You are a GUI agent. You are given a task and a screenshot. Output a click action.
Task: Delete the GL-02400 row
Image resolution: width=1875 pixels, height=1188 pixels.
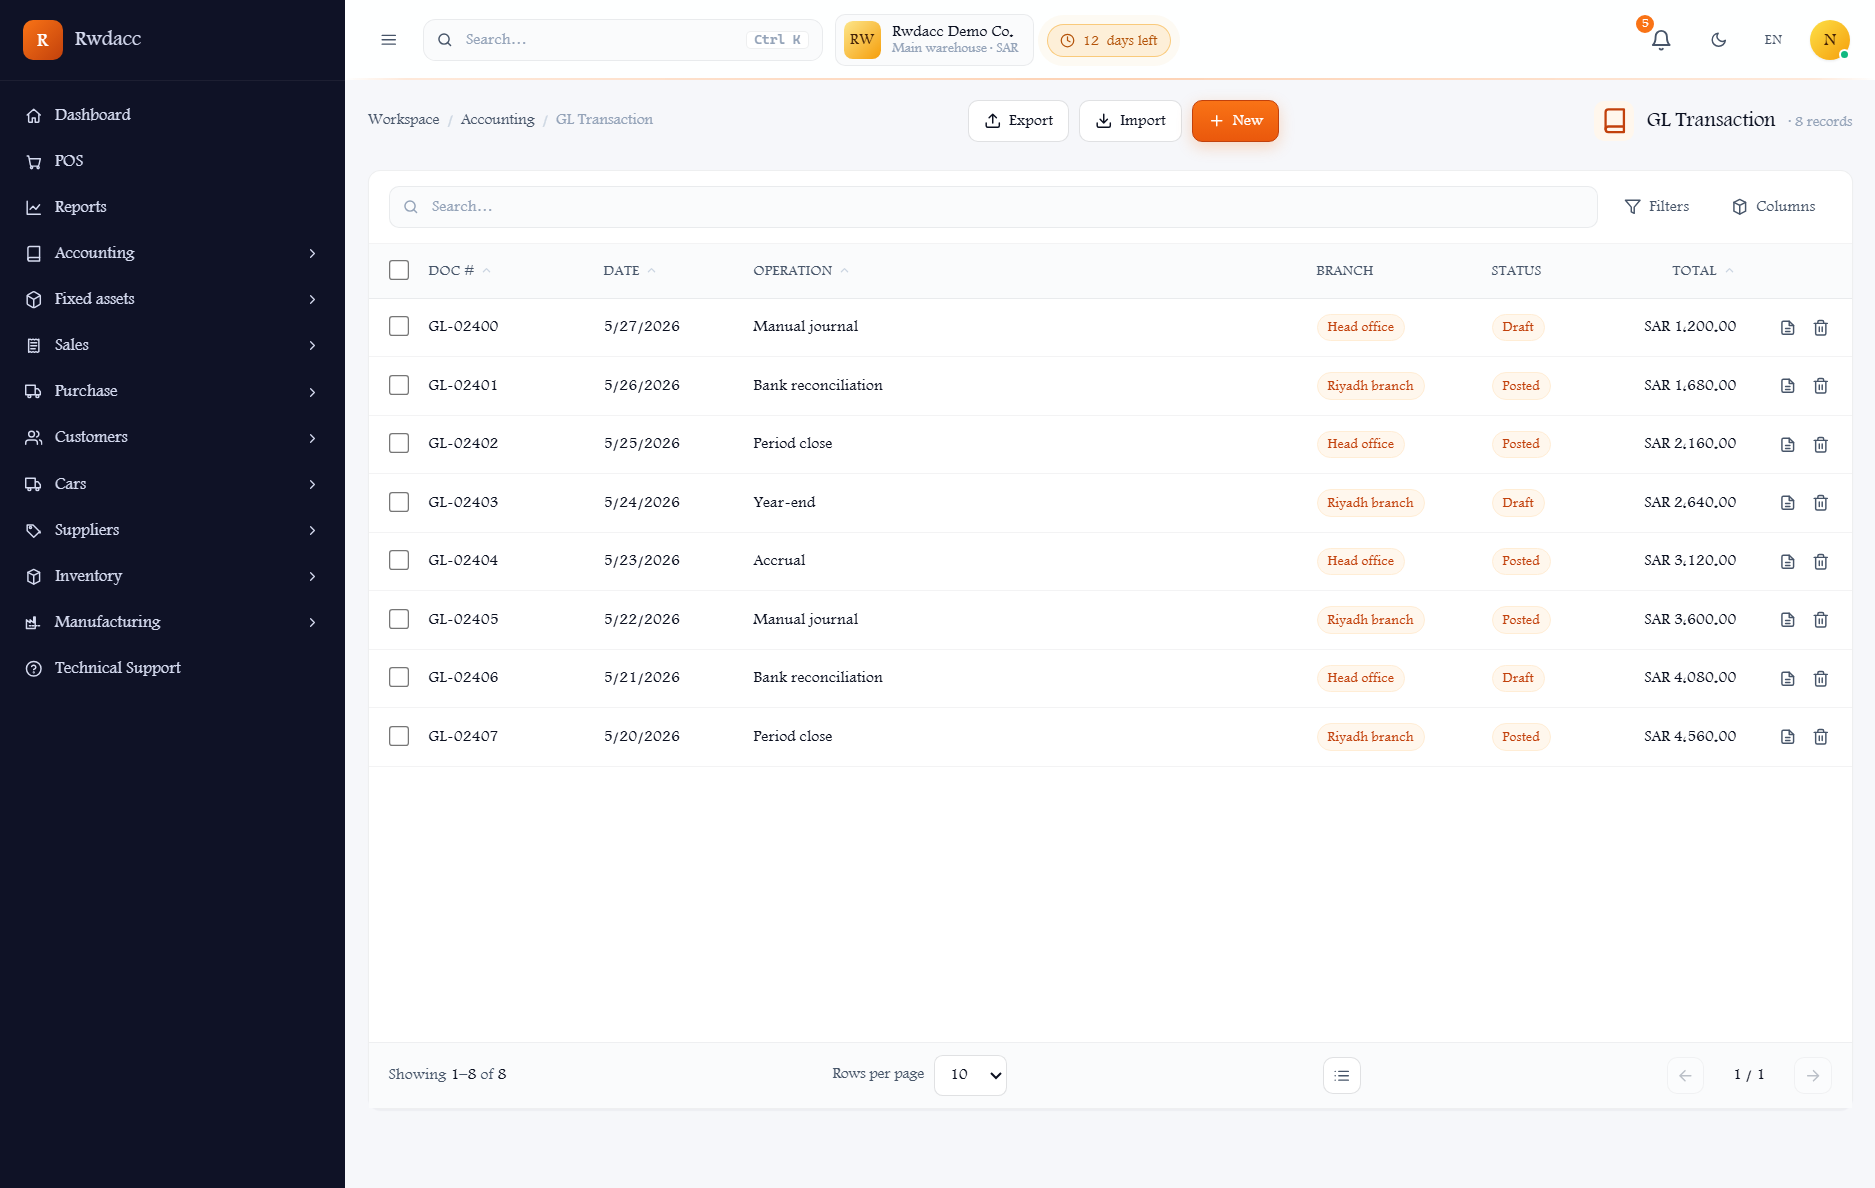[x=1821, y=328]
